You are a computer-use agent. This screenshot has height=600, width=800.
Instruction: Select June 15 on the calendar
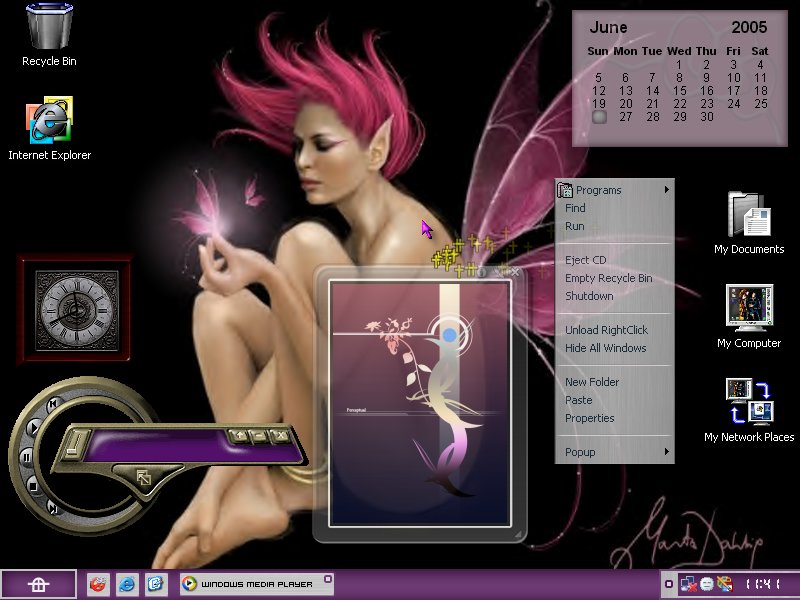pyautogui.click(x=680, y=91)
